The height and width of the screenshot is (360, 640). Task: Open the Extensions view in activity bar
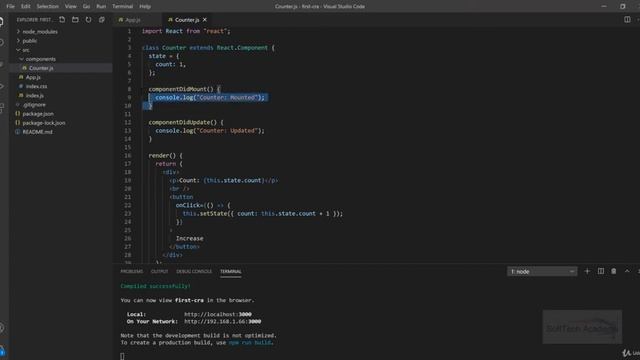pos(2,108)
